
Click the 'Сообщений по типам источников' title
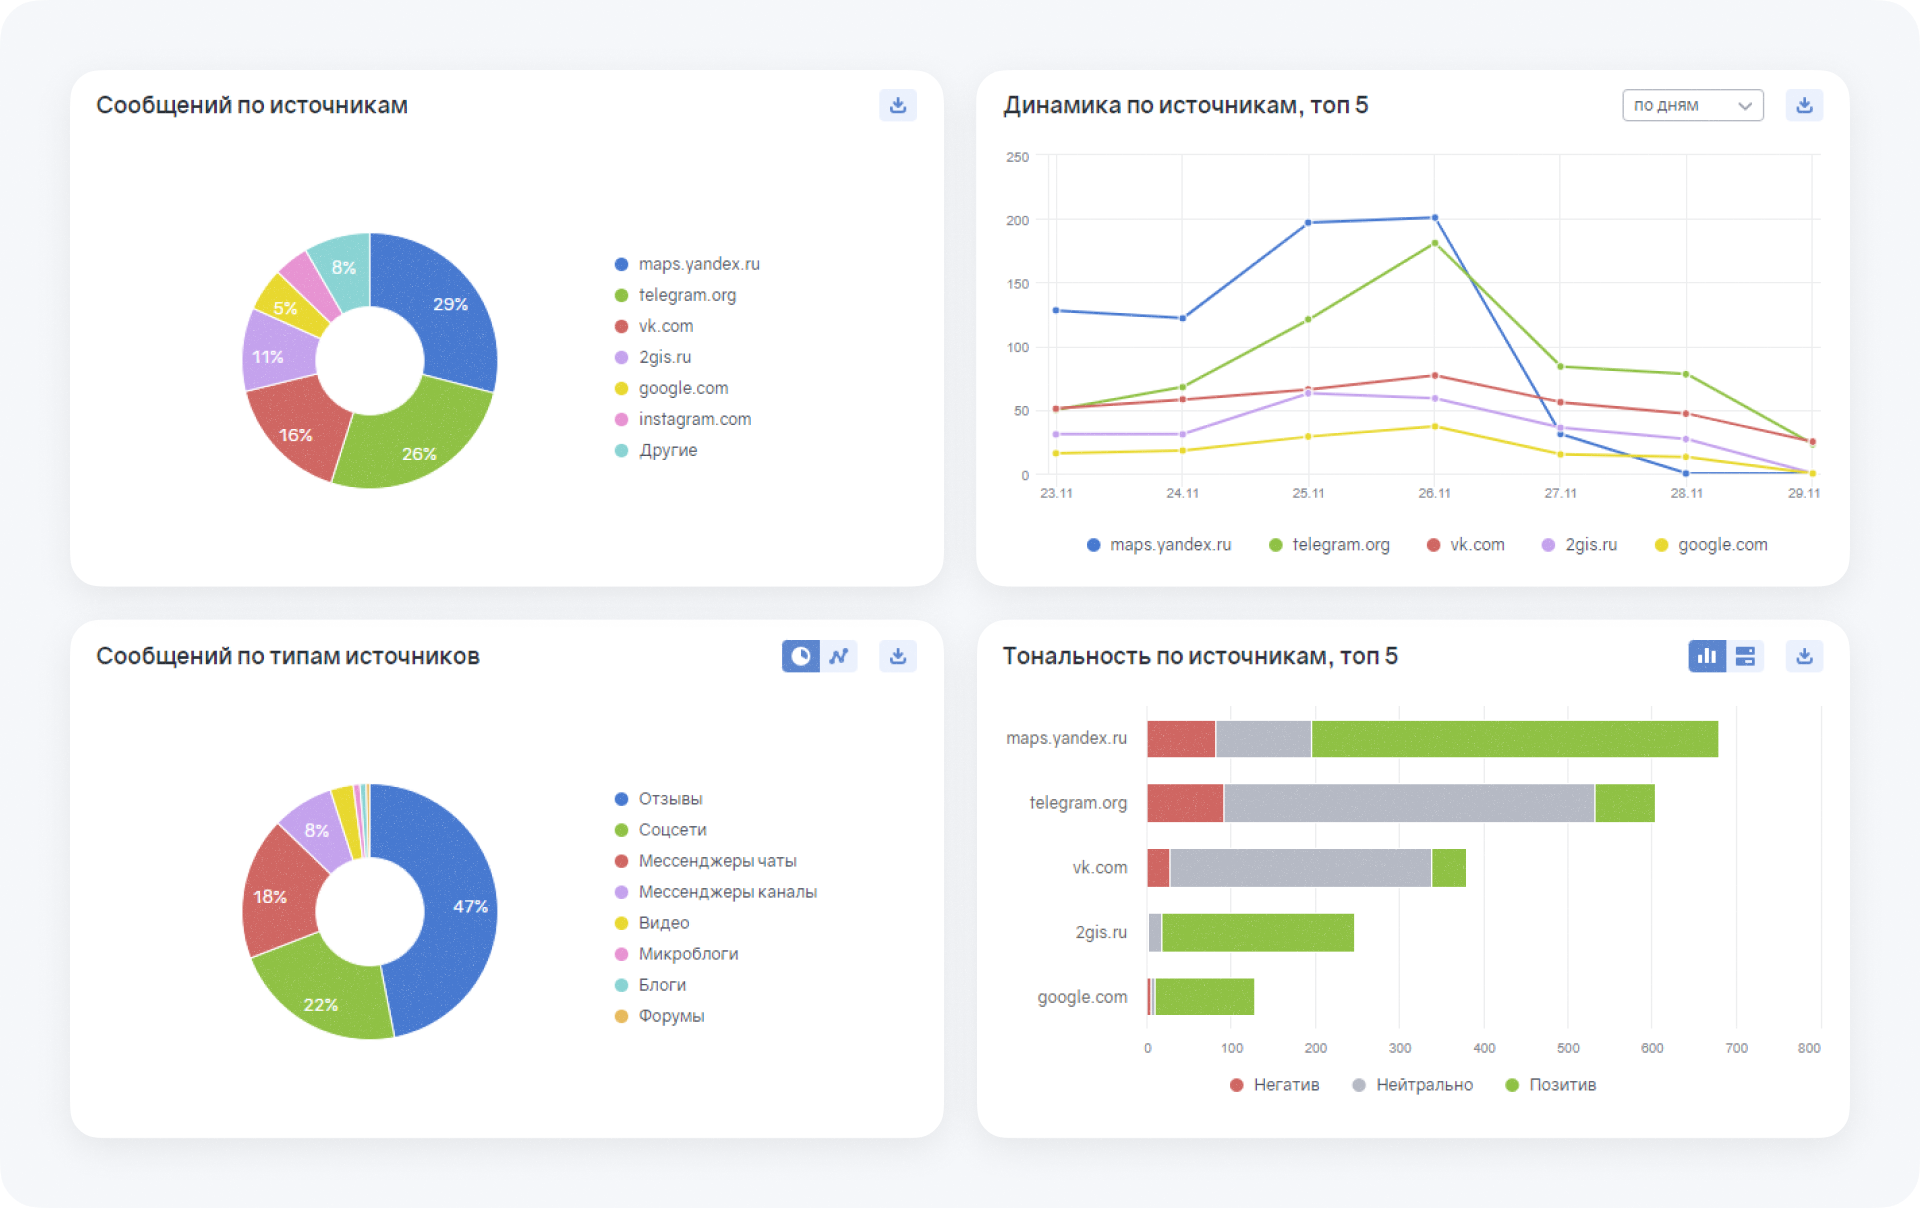coord(288,656)
